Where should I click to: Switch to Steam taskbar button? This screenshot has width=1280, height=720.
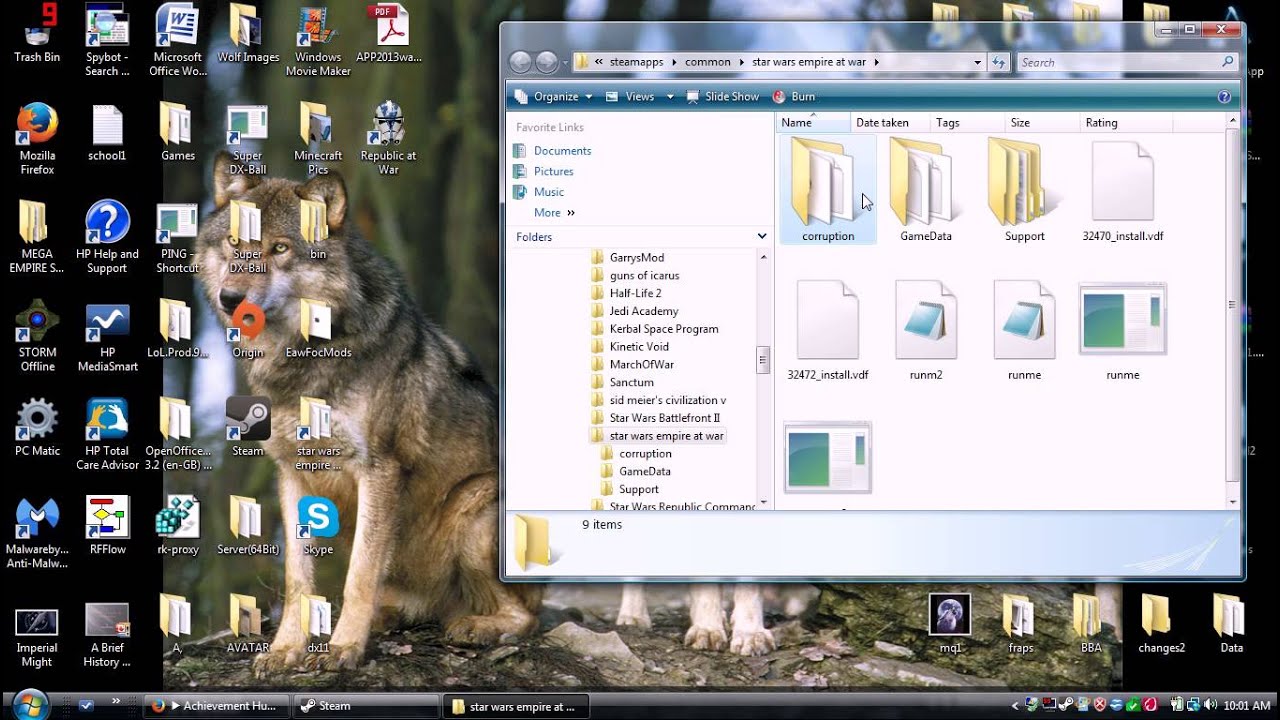point(368,706)
